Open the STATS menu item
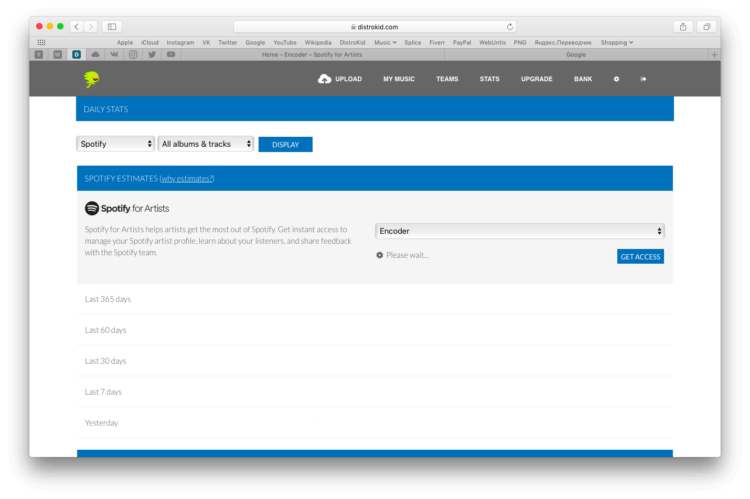This screenshot has height=499, width=750. click(489, 79)
